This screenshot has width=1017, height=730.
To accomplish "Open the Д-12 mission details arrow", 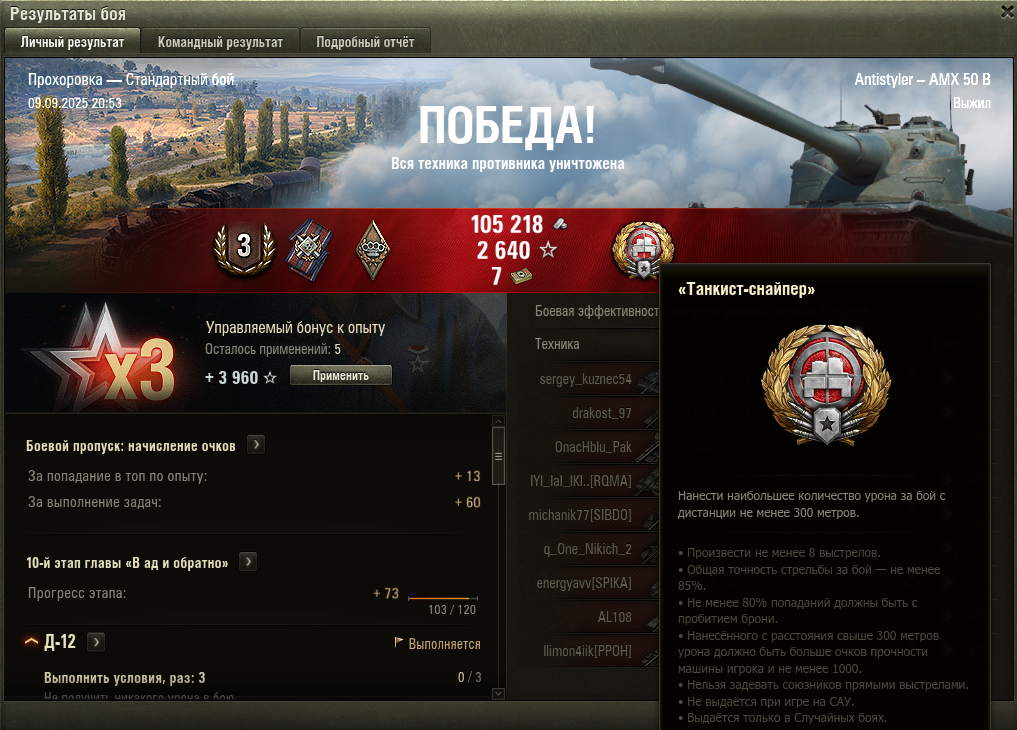I will pyautogui.click(x=96, y=642).
